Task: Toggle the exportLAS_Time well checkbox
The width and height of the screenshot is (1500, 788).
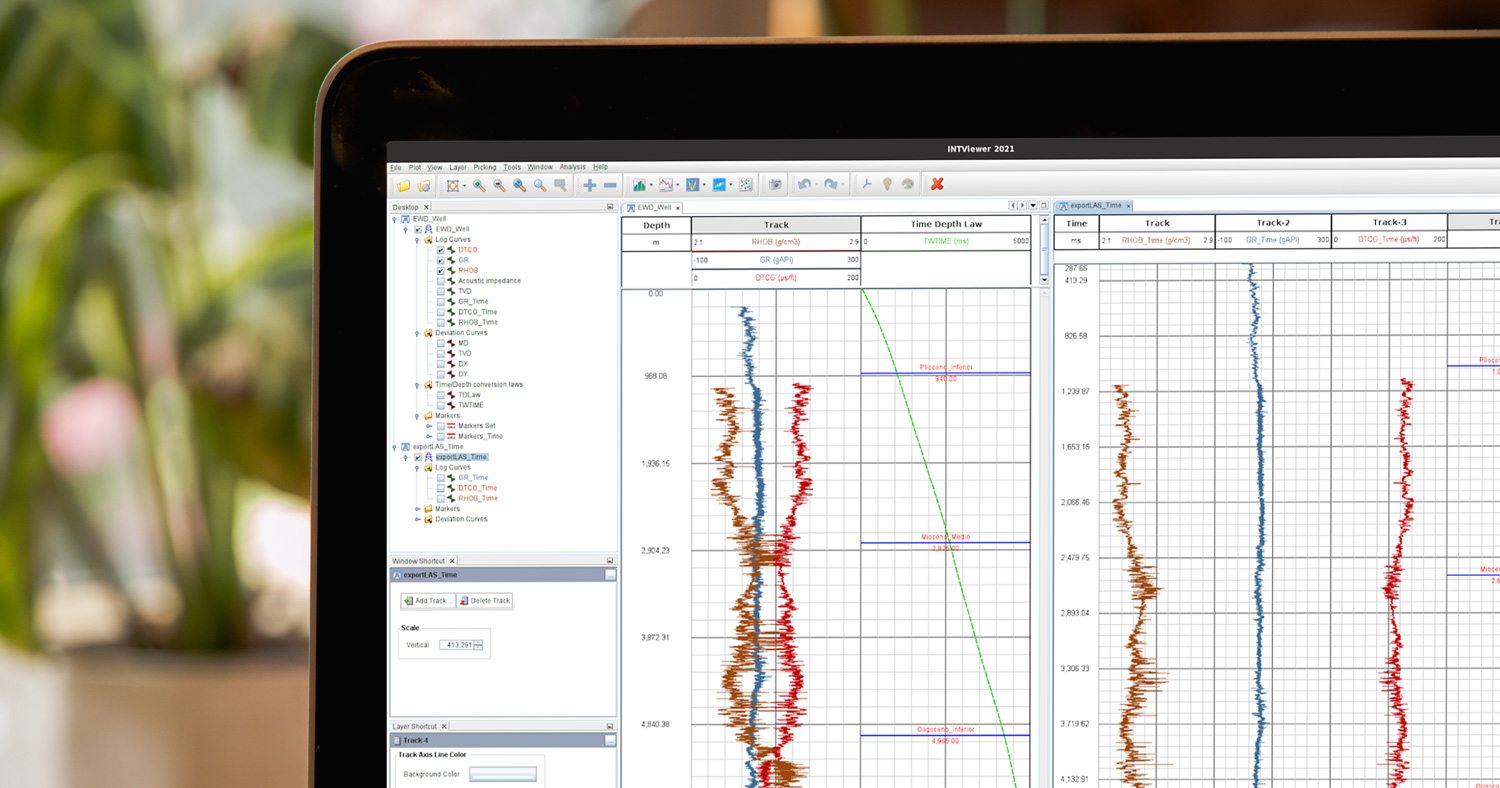Action: (418, 457)
